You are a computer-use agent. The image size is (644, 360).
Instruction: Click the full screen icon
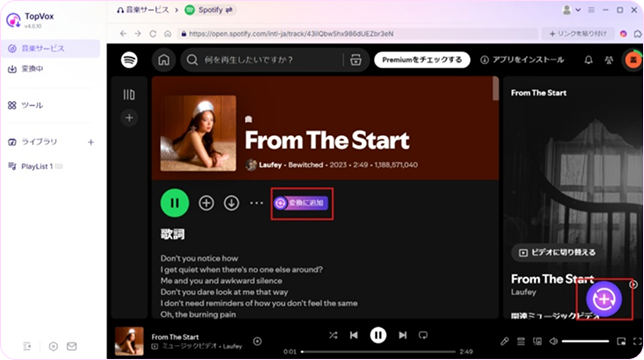(637, 341)
